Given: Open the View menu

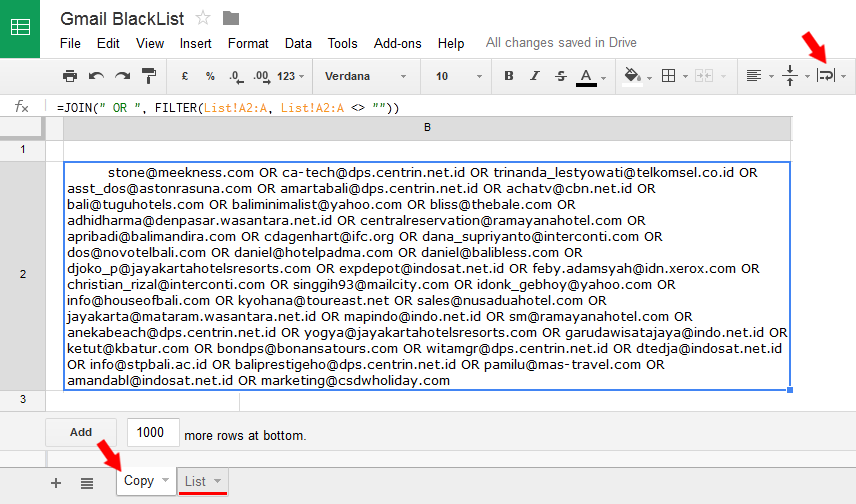Looking at the screenshot, I should [x=150, y=43].
